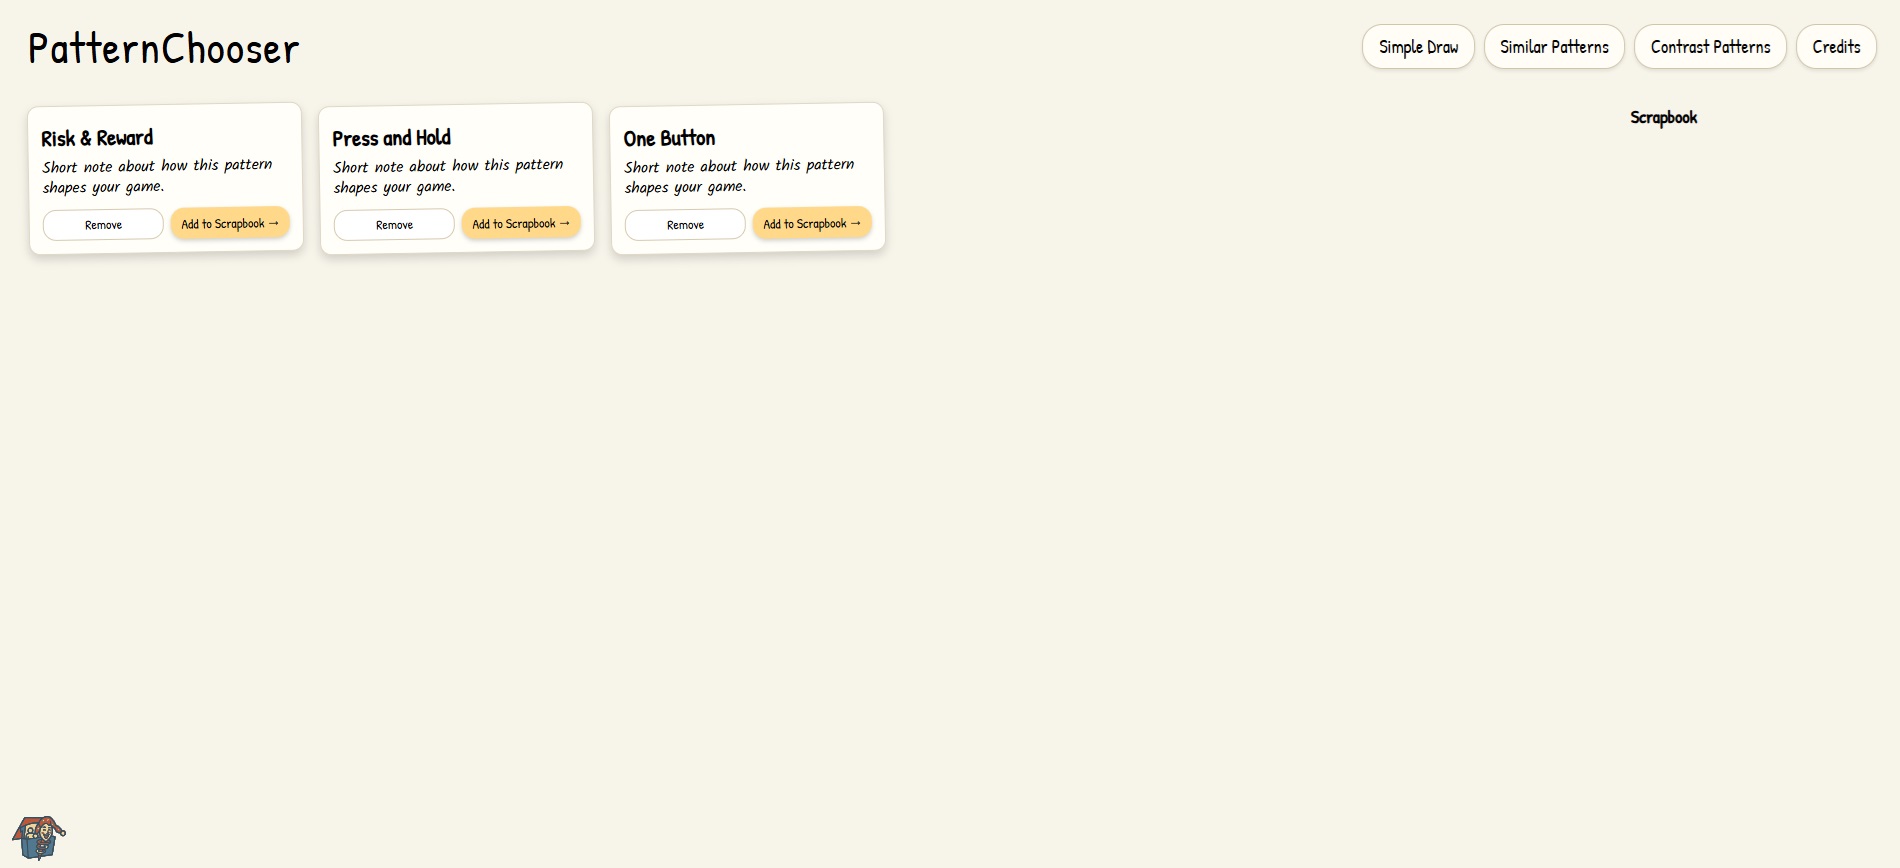Click the Press and Hold card heading
This screenshot has width=1900, height=868.
point(391,138)
